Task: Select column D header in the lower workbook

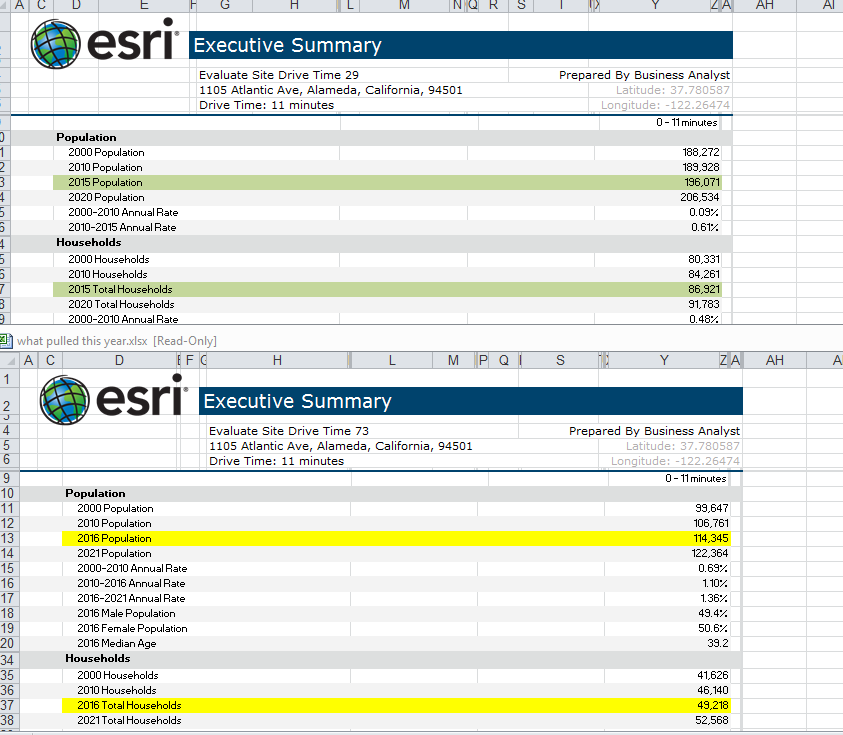Action: (119, 360)
